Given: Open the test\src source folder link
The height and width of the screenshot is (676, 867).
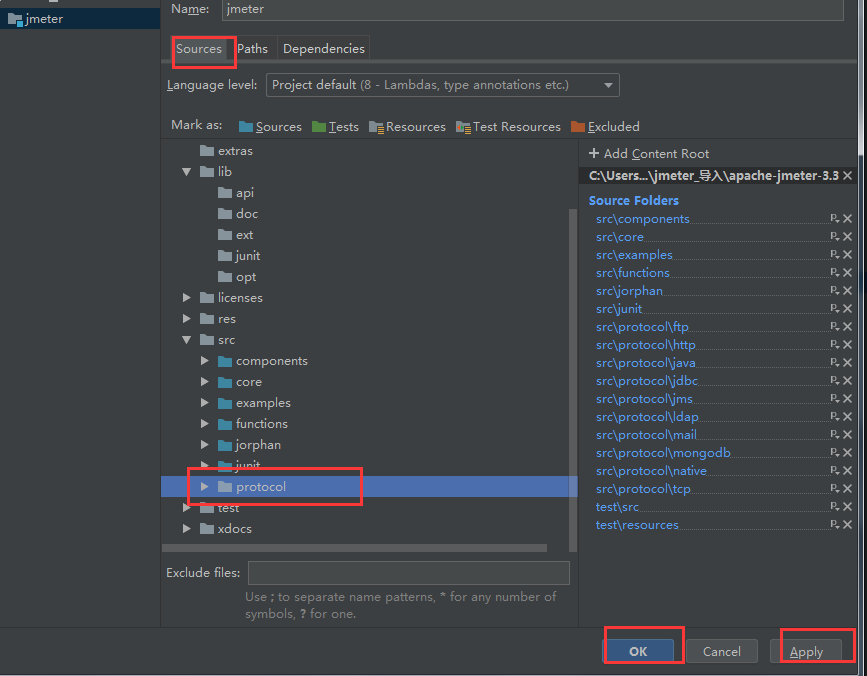Looking at the screenshot, I should click(617, 507).
